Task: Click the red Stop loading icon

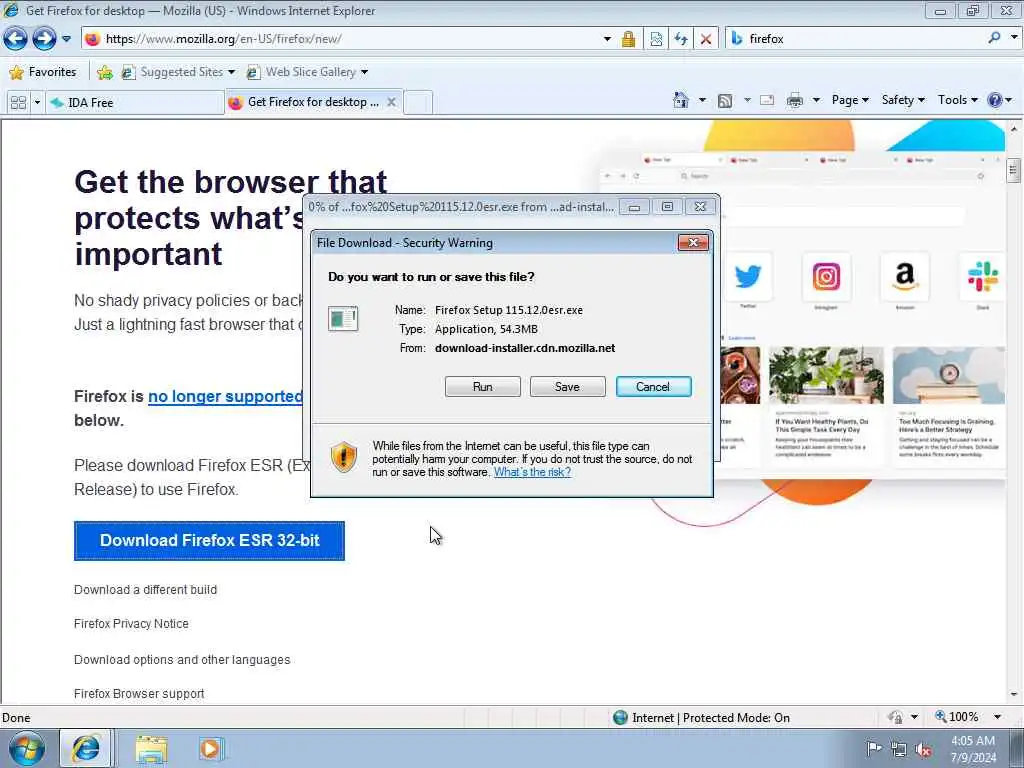Action: point(705,39)
